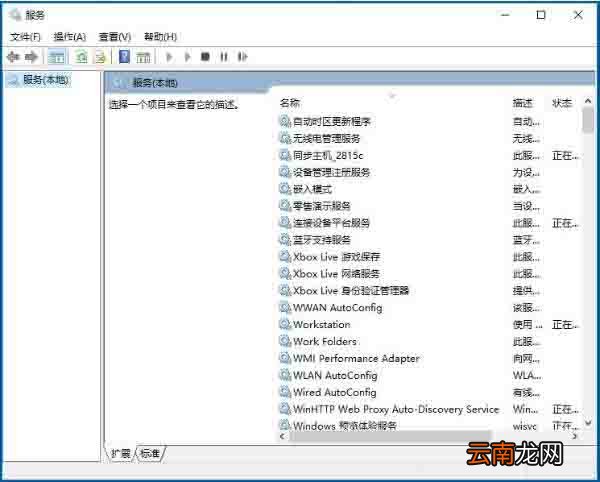Image resolution: width=600 pixels, height=482 pixels.
Task: Select Xbox Live 网络服务 row
Action: (x=336, y=274)
